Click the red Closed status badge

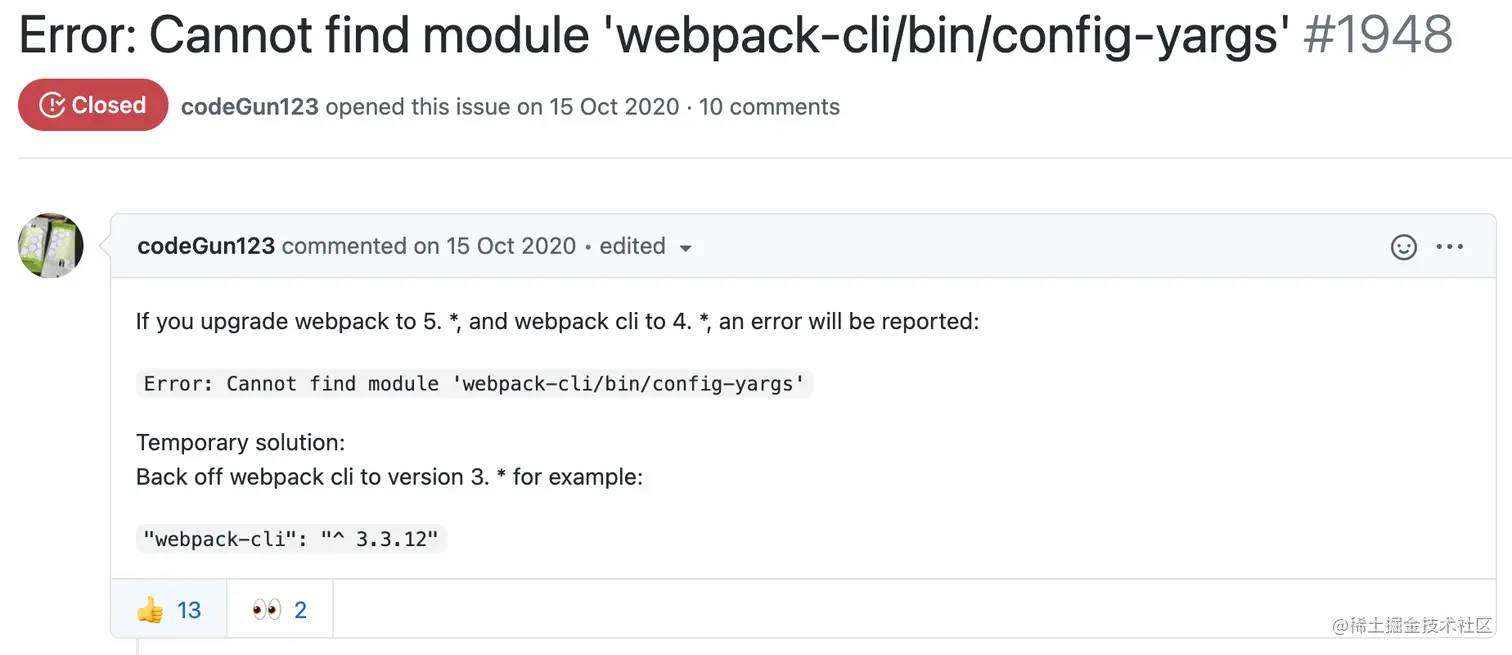point(93,105)
